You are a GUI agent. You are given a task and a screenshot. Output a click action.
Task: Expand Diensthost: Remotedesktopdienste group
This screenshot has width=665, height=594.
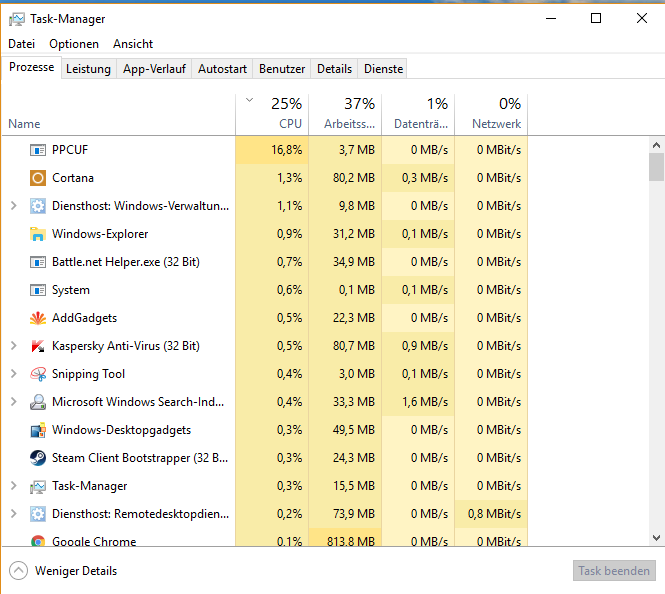coord(14,513)
